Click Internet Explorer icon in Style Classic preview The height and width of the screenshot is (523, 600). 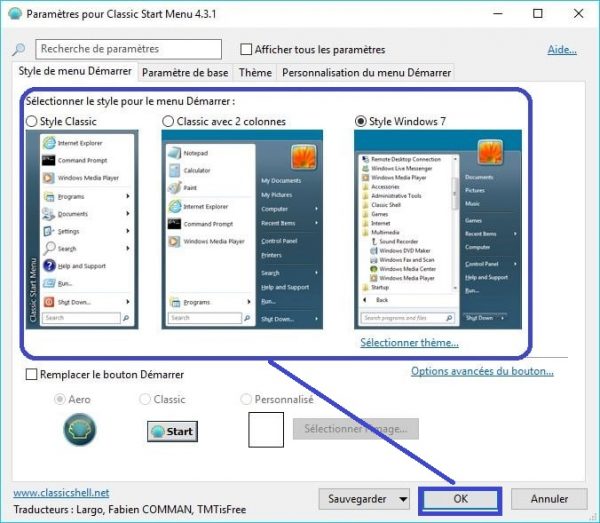pyautogui.click(x=49, y=143)
